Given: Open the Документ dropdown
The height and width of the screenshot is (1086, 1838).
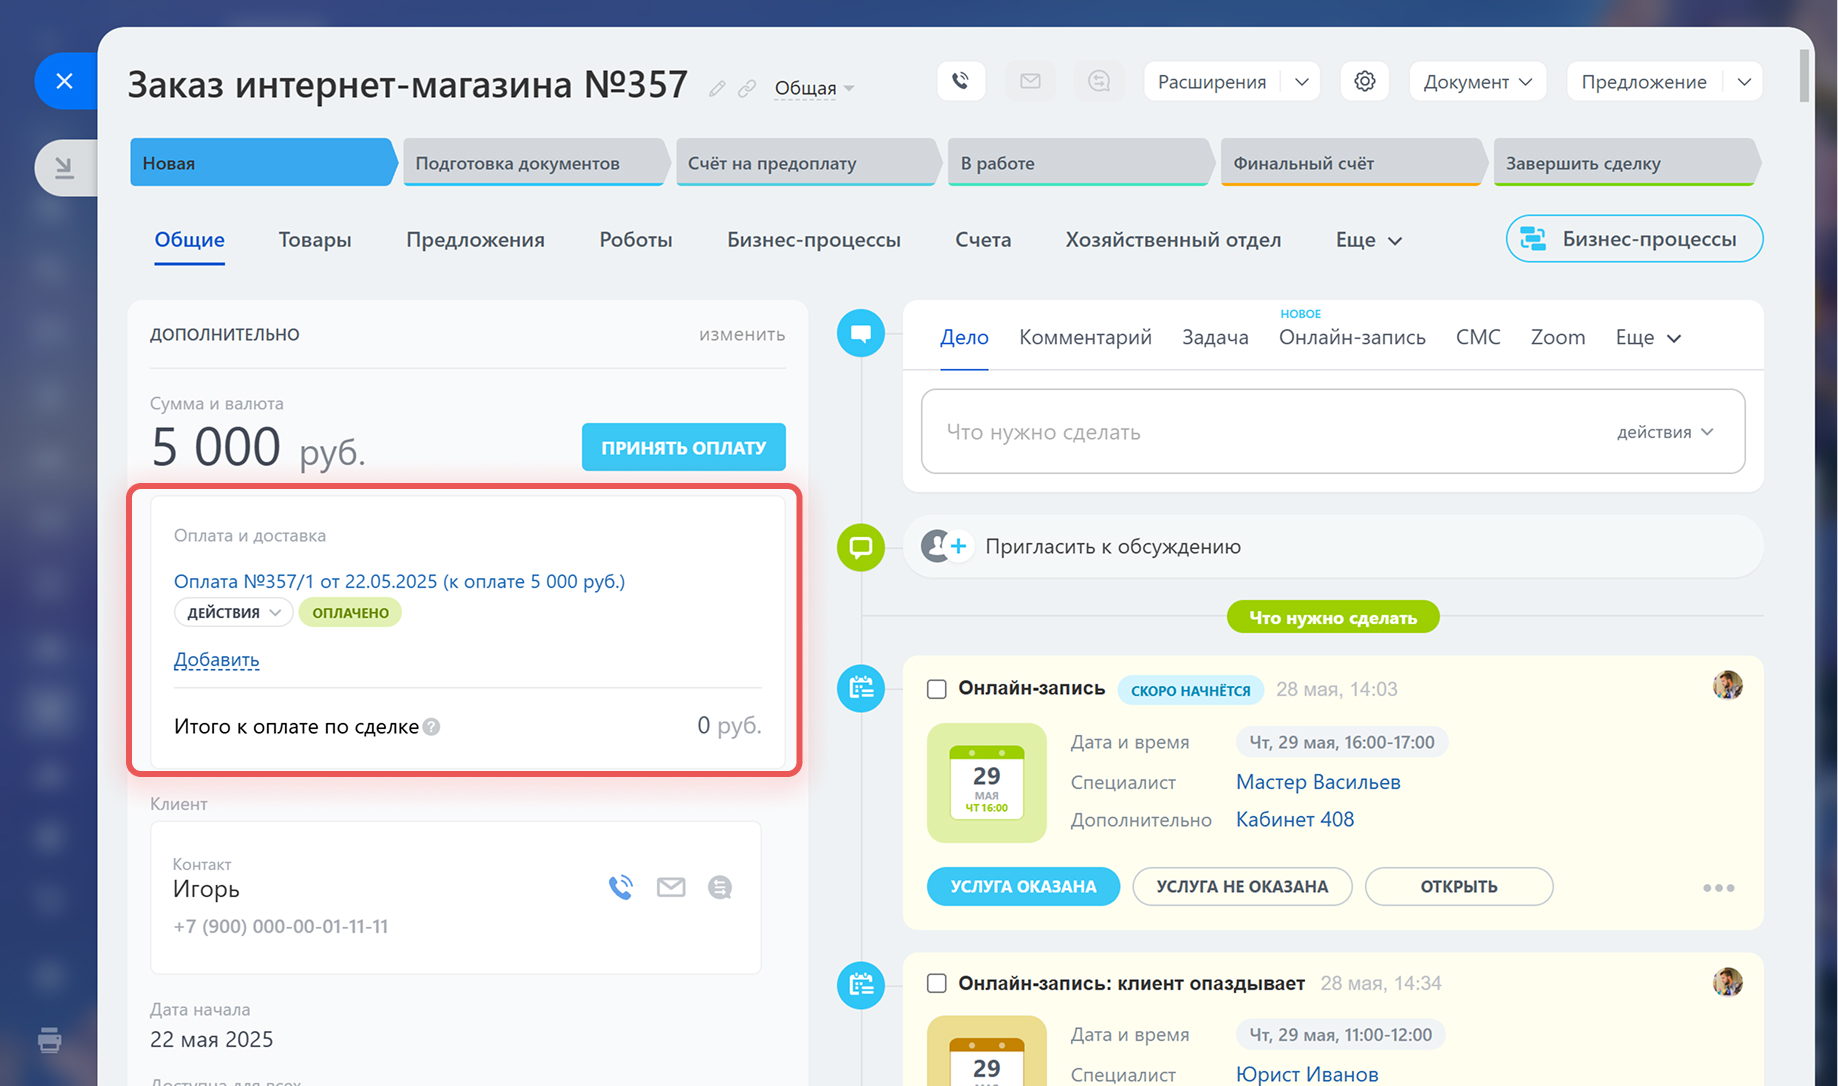Looking at the screenshot, I should (1478, 82).
